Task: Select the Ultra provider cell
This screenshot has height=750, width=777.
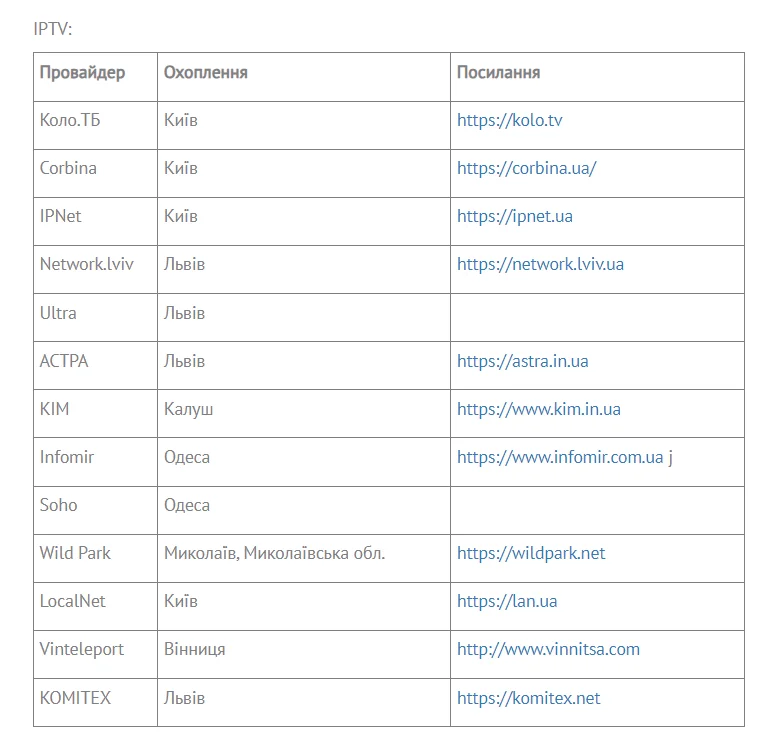Action: point(58,313)
